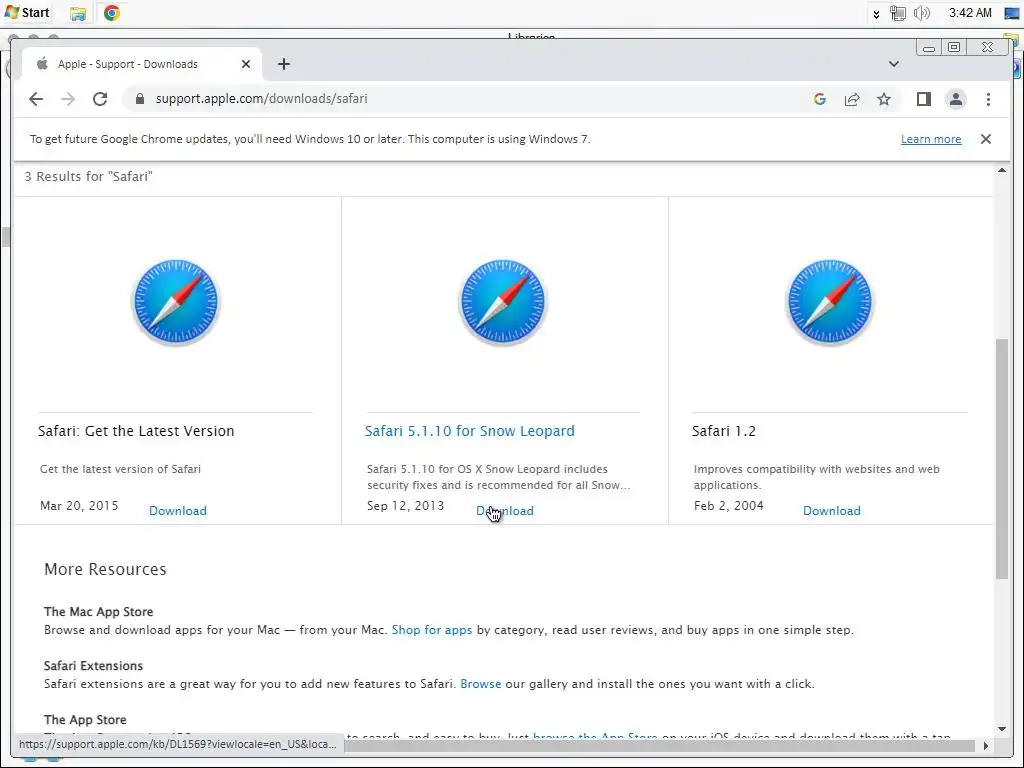Download Safari latest version (Mar 20, 2015)
This screenshot has height=768, width=1024.
[x=178, y=511]
